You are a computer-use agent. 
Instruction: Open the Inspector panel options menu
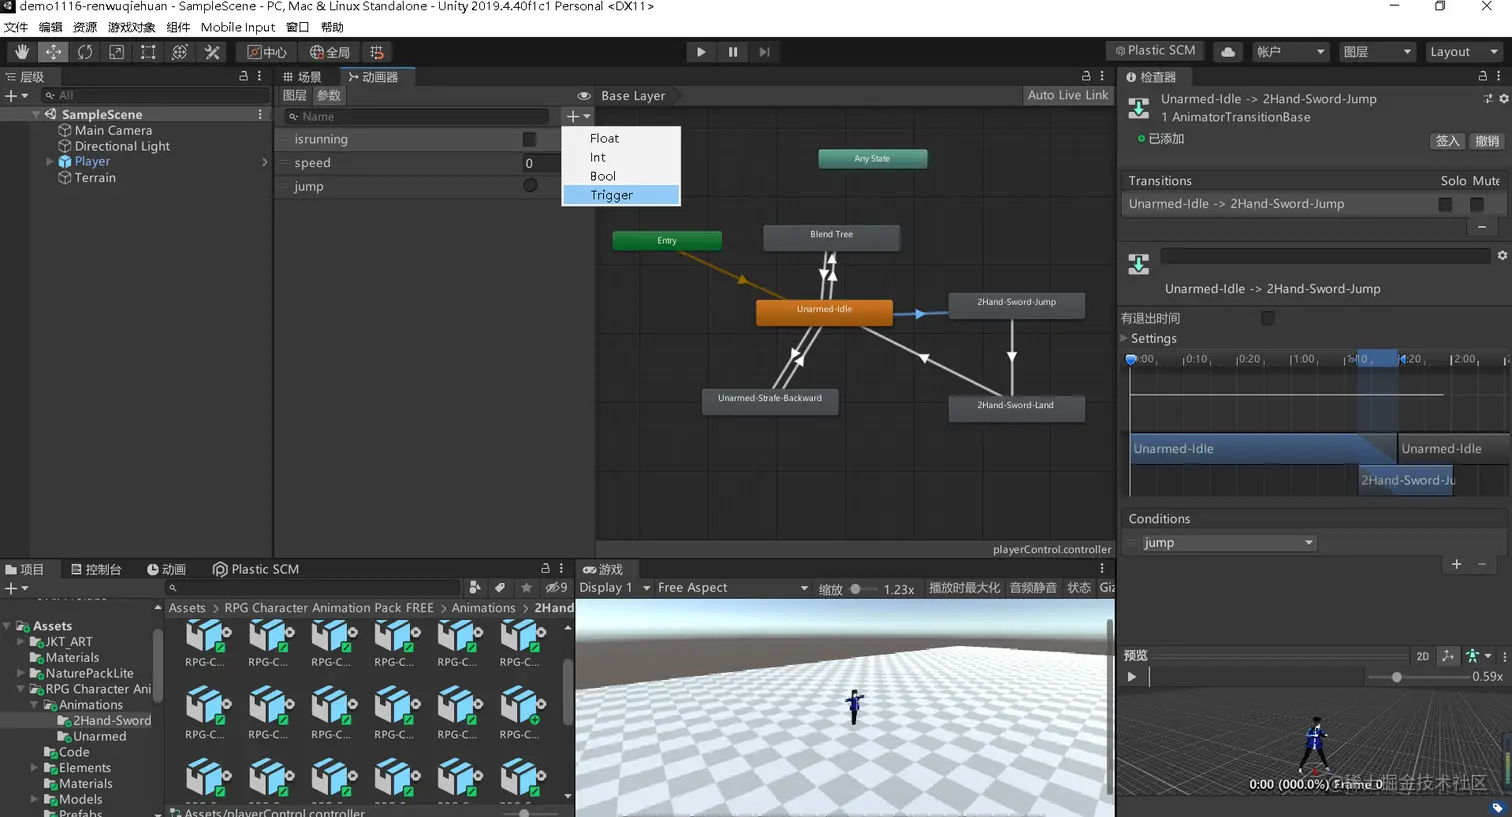tap(1498, 76)
